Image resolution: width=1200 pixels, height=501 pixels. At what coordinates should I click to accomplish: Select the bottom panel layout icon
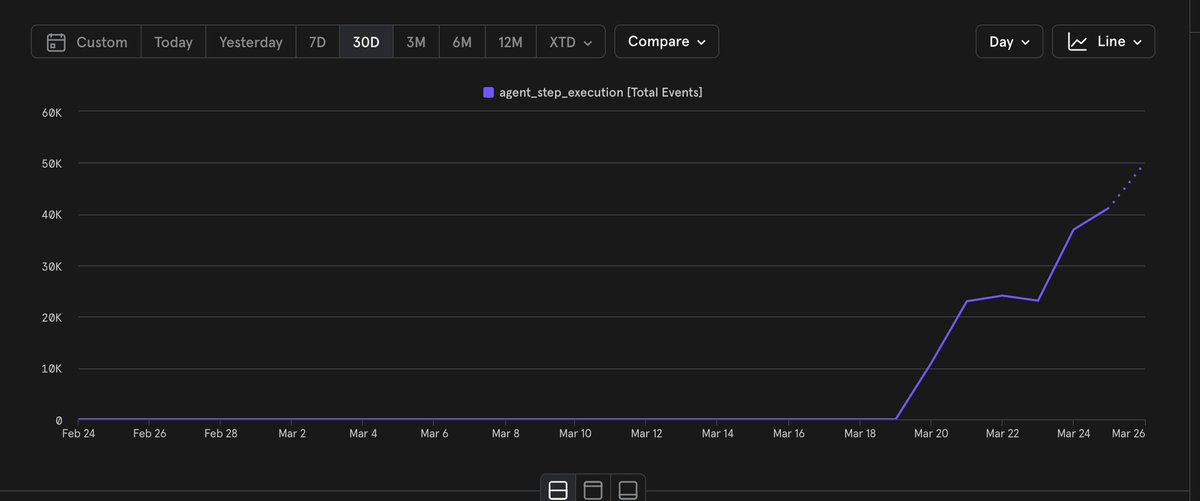click(x=628, y=489)
